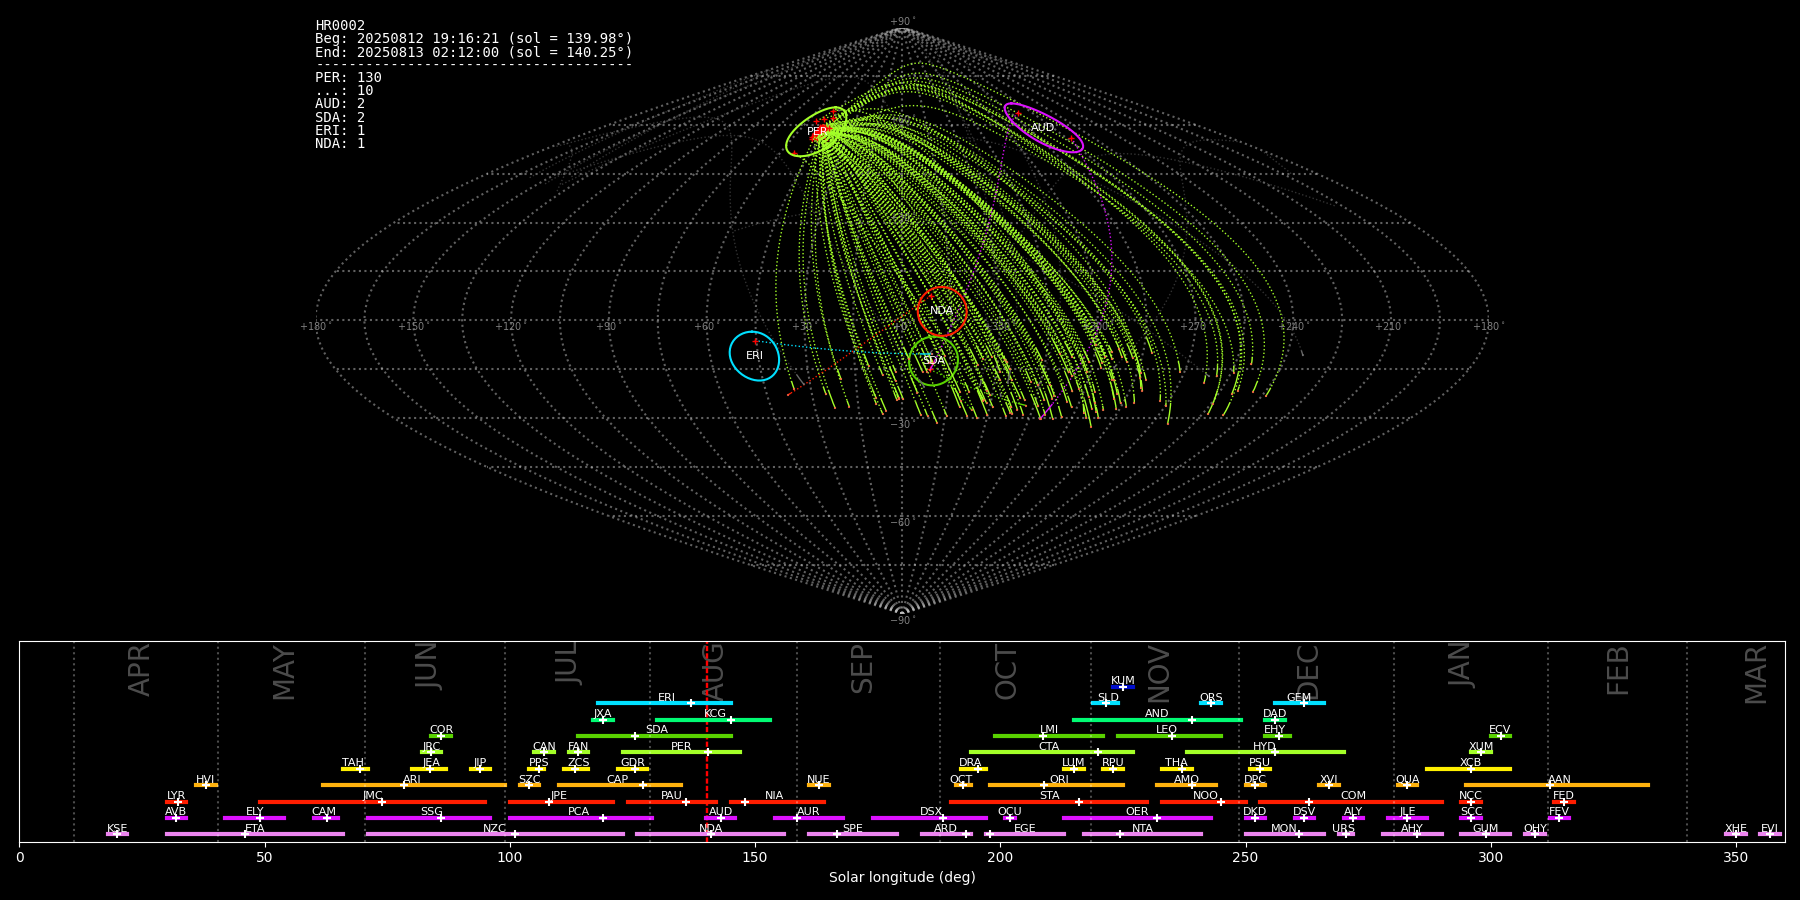Image resolution: width=1800 pixels, height=900 pixels.
Task: Select the KSE shower bar
Action: [x=117, y=834]
